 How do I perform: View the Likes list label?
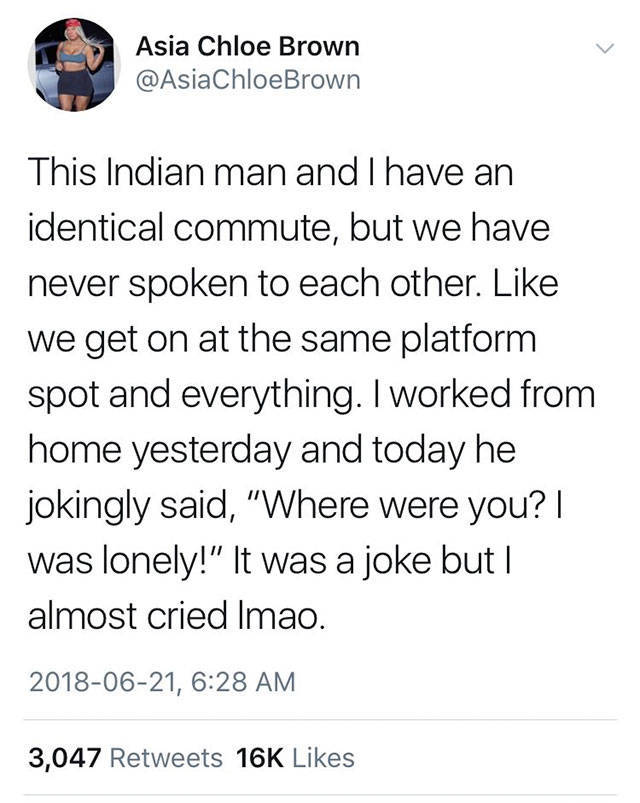pos(324,758)
